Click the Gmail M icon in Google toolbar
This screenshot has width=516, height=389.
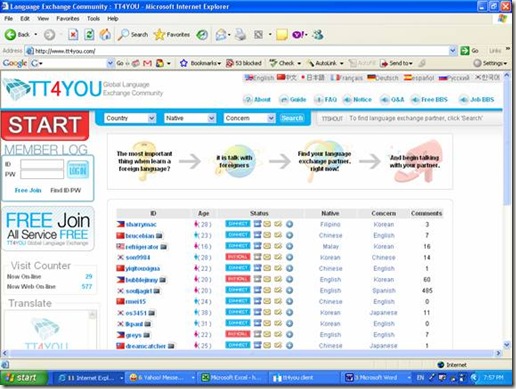(x=147, y=63)
